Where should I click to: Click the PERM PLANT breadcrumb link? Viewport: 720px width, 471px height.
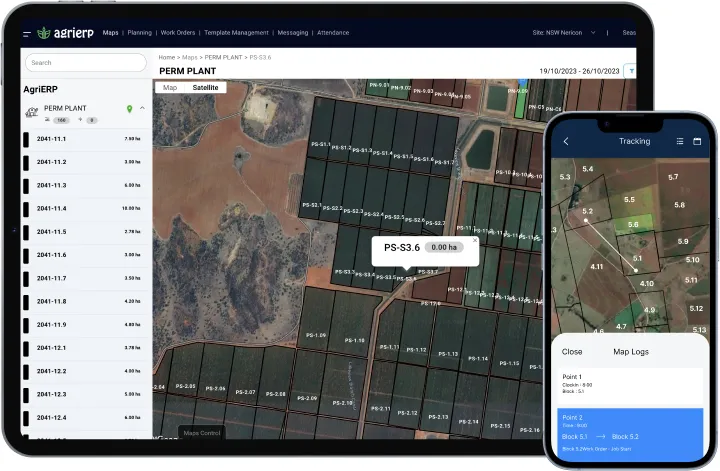tap(223, 57)
